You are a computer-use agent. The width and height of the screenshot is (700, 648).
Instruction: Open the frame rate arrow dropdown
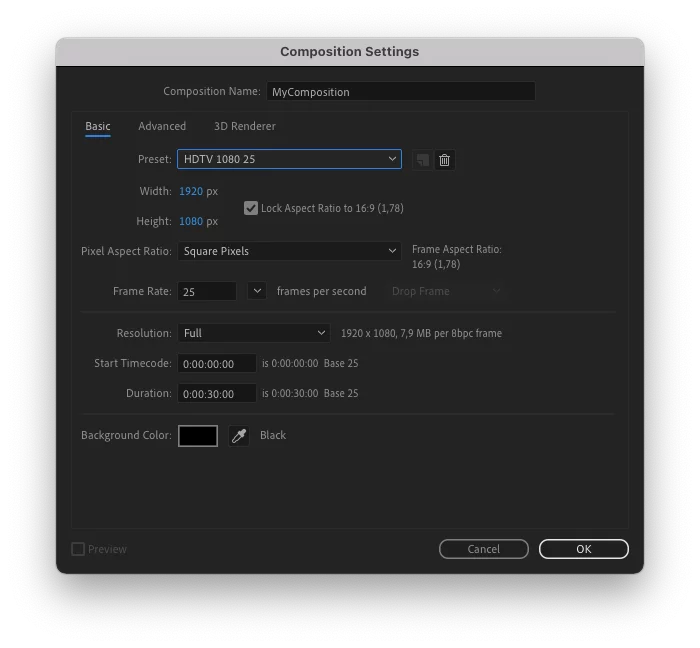(257, 291)
